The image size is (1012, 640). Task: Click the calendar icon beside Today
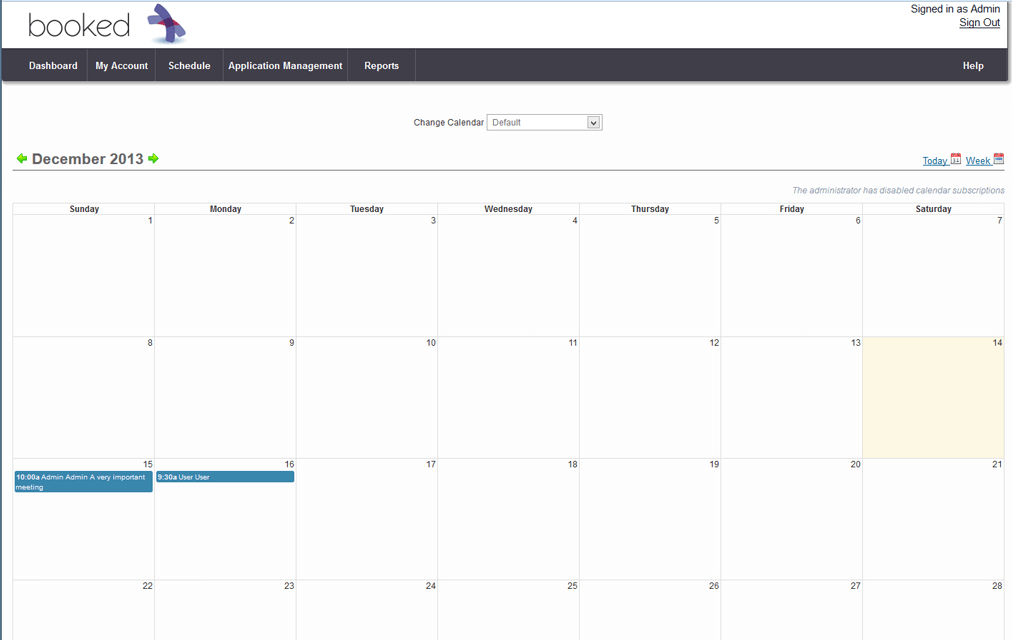point(956,159)
